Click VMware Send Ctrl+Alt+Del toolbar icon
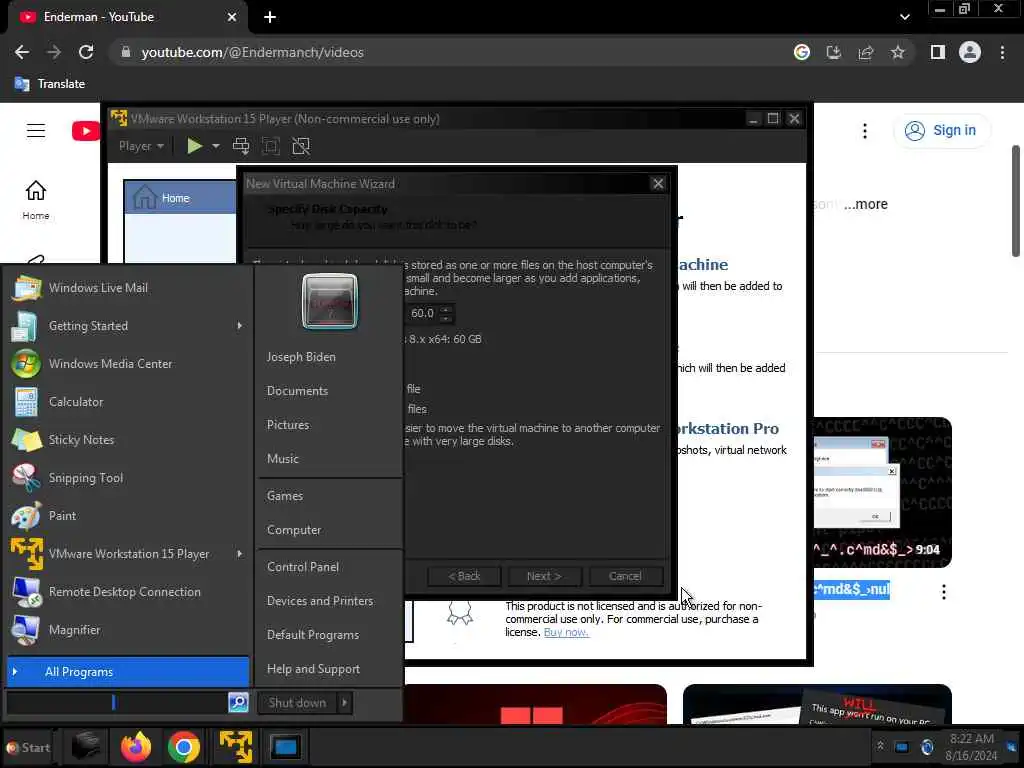The height and width of the screenshot is (768, 1024). tap(241, 146)
